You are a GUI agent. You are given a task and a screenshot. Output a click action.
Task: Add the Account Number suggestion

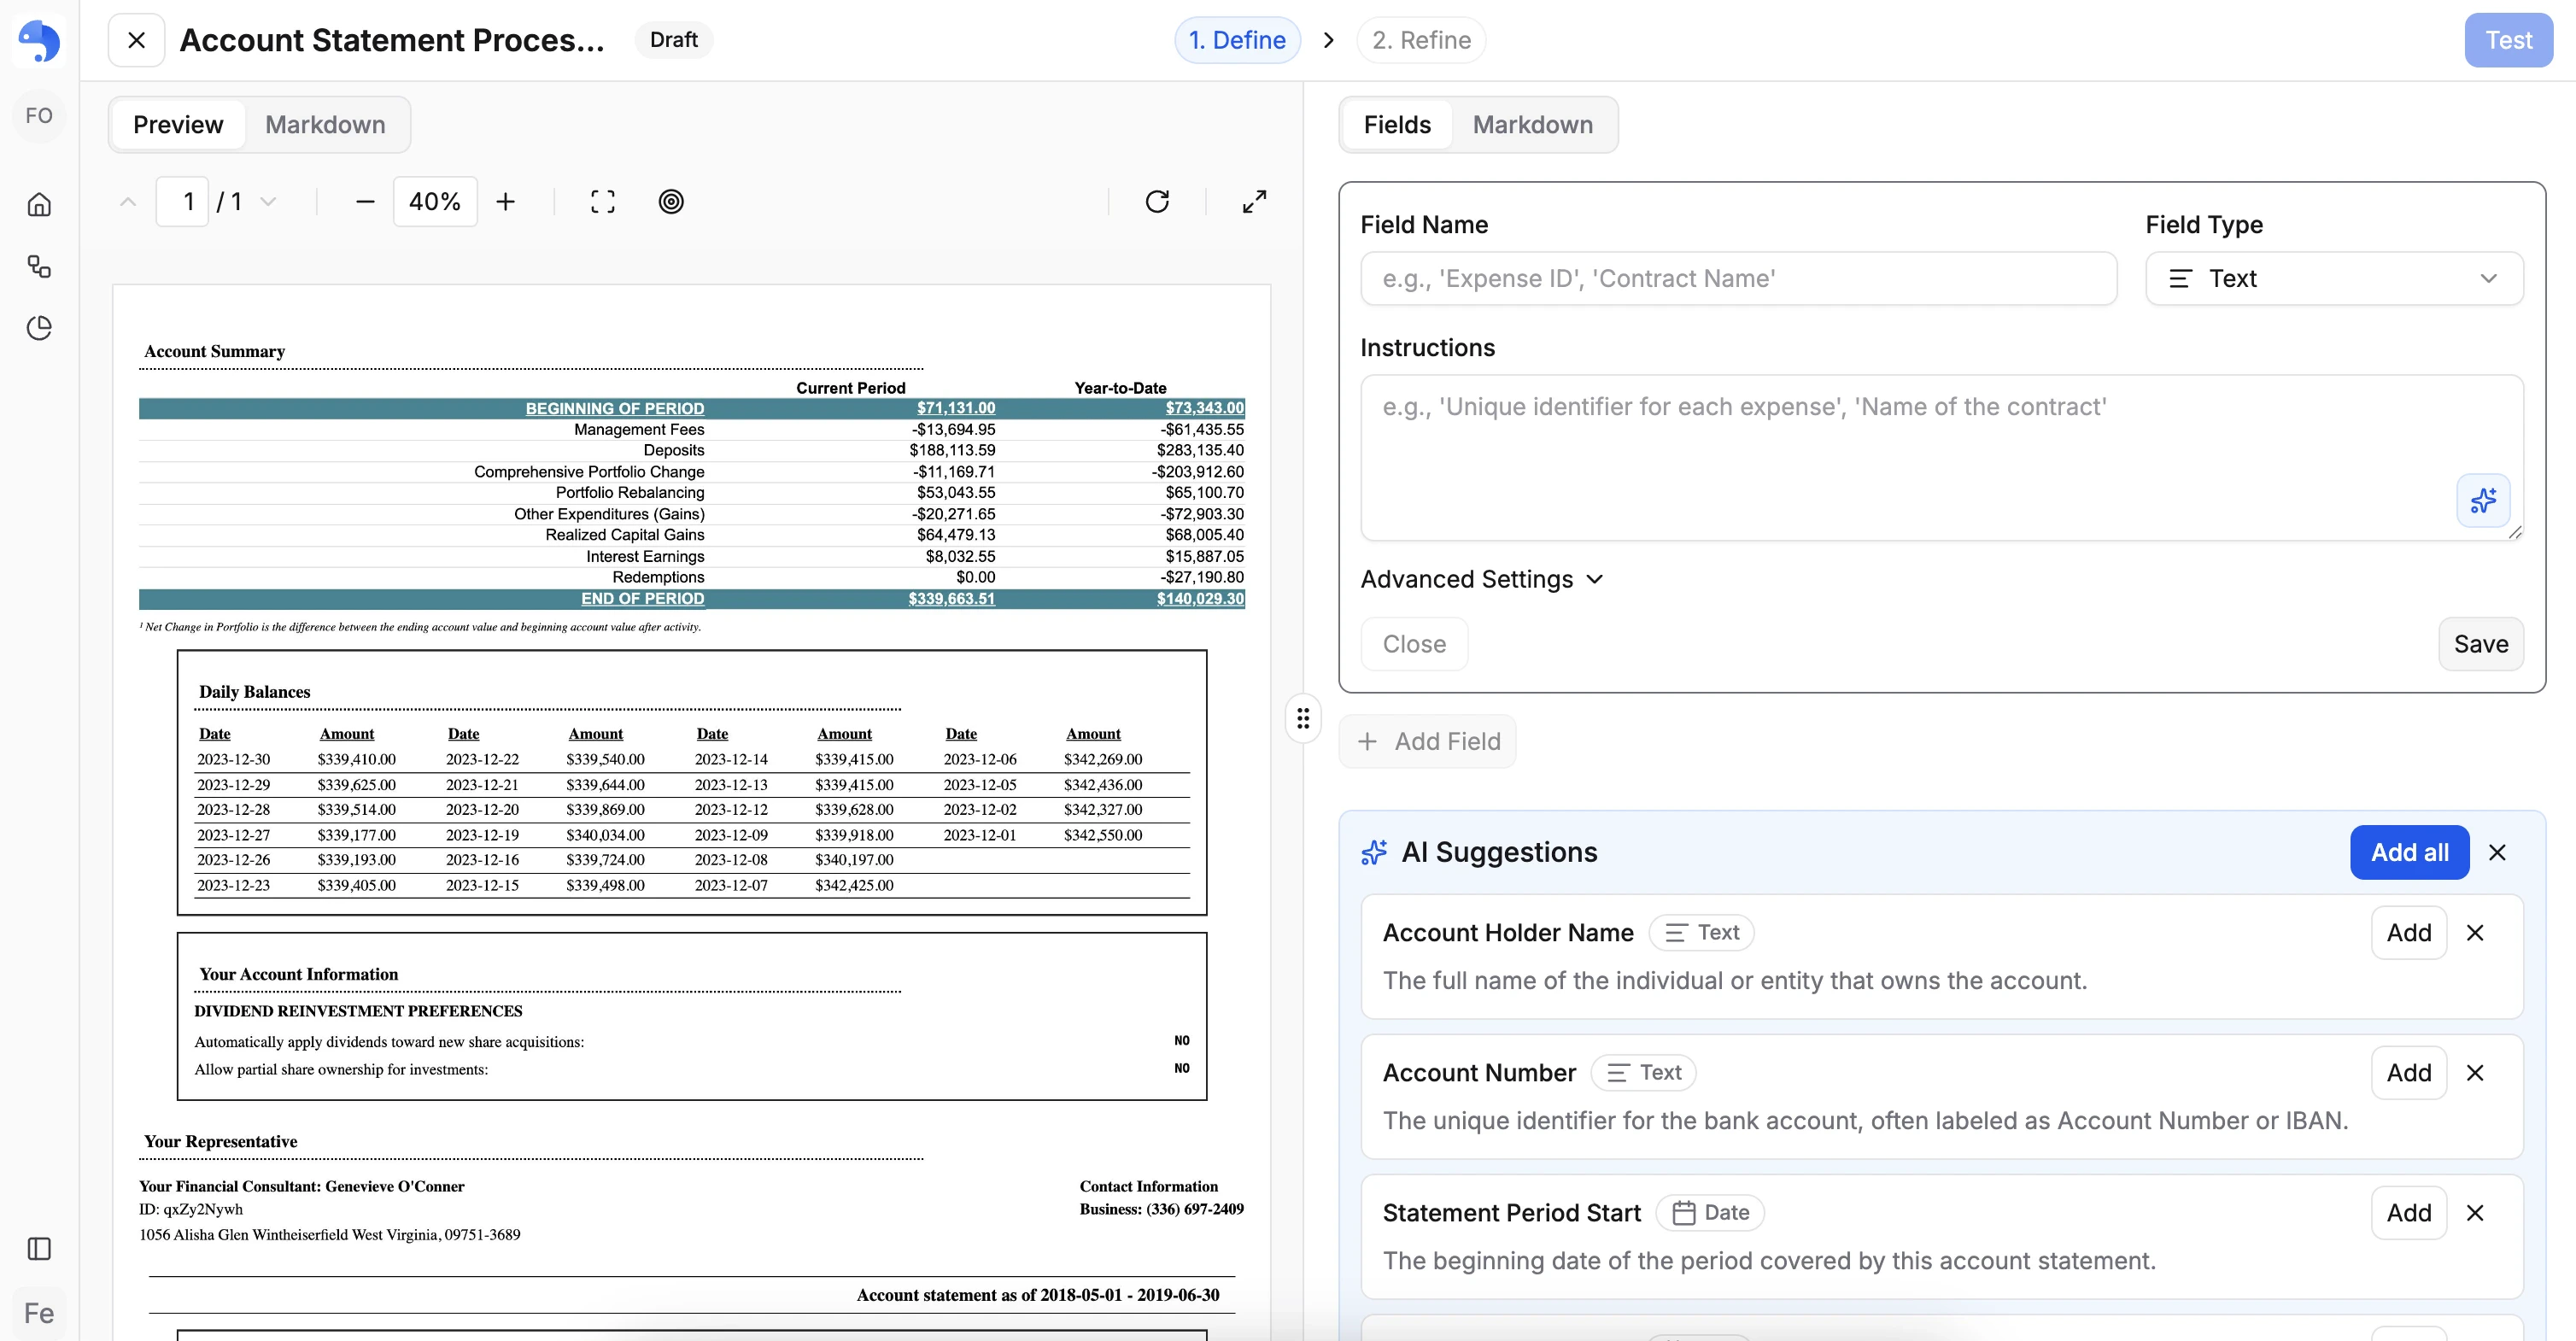[2408, 1073]
